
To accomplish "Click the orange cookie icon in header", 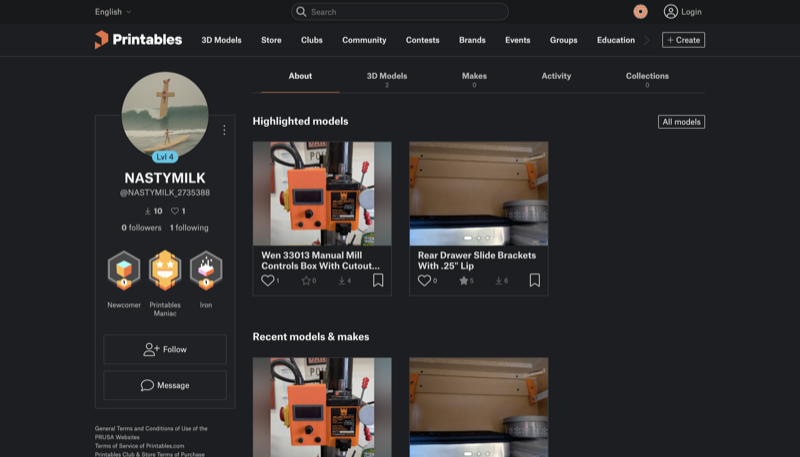I will tap(640, 12).
